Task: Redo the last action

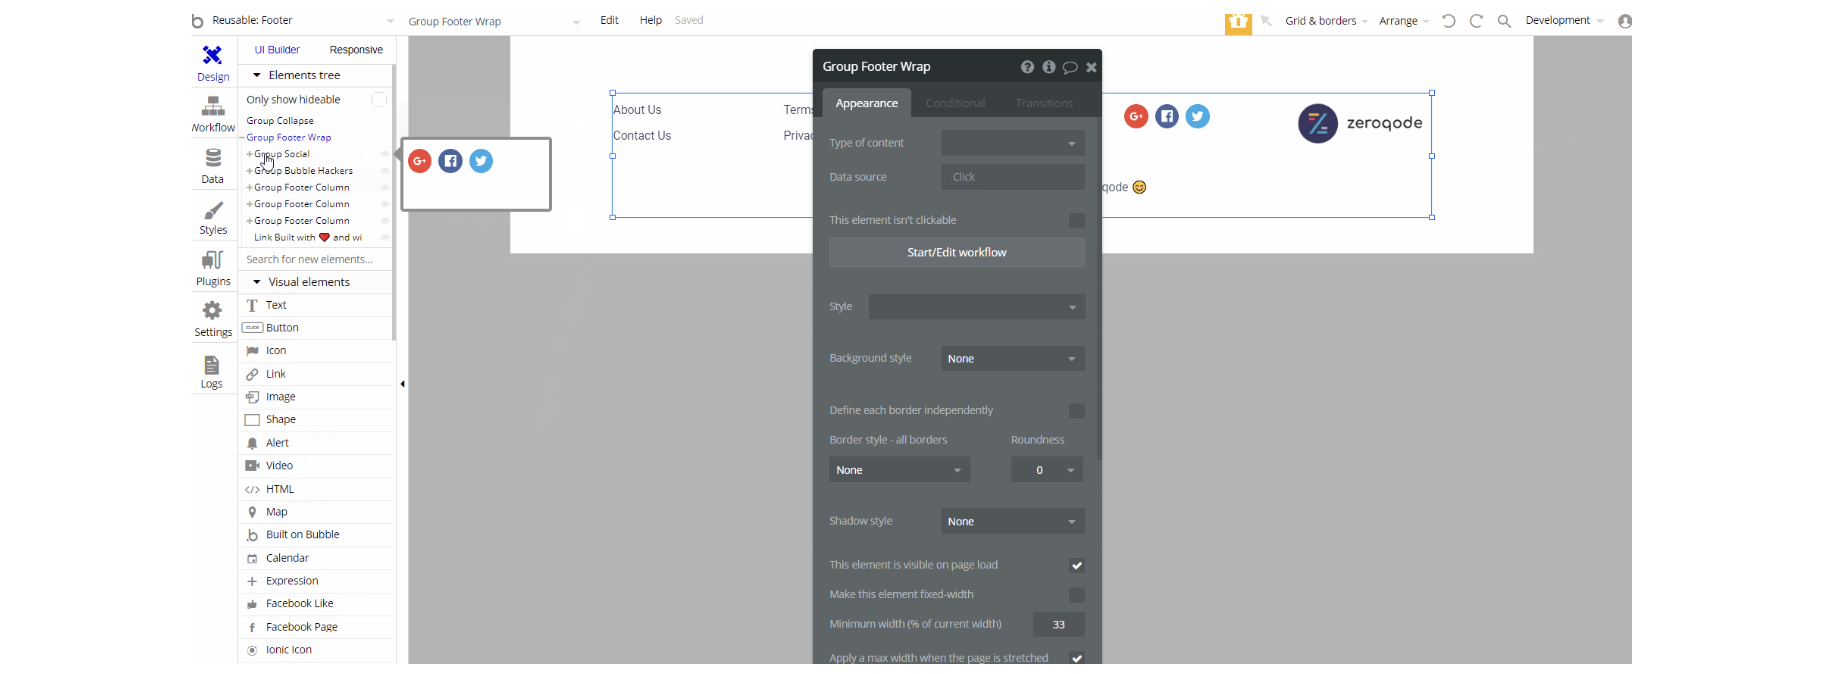Action: [x=1476, y=21]
